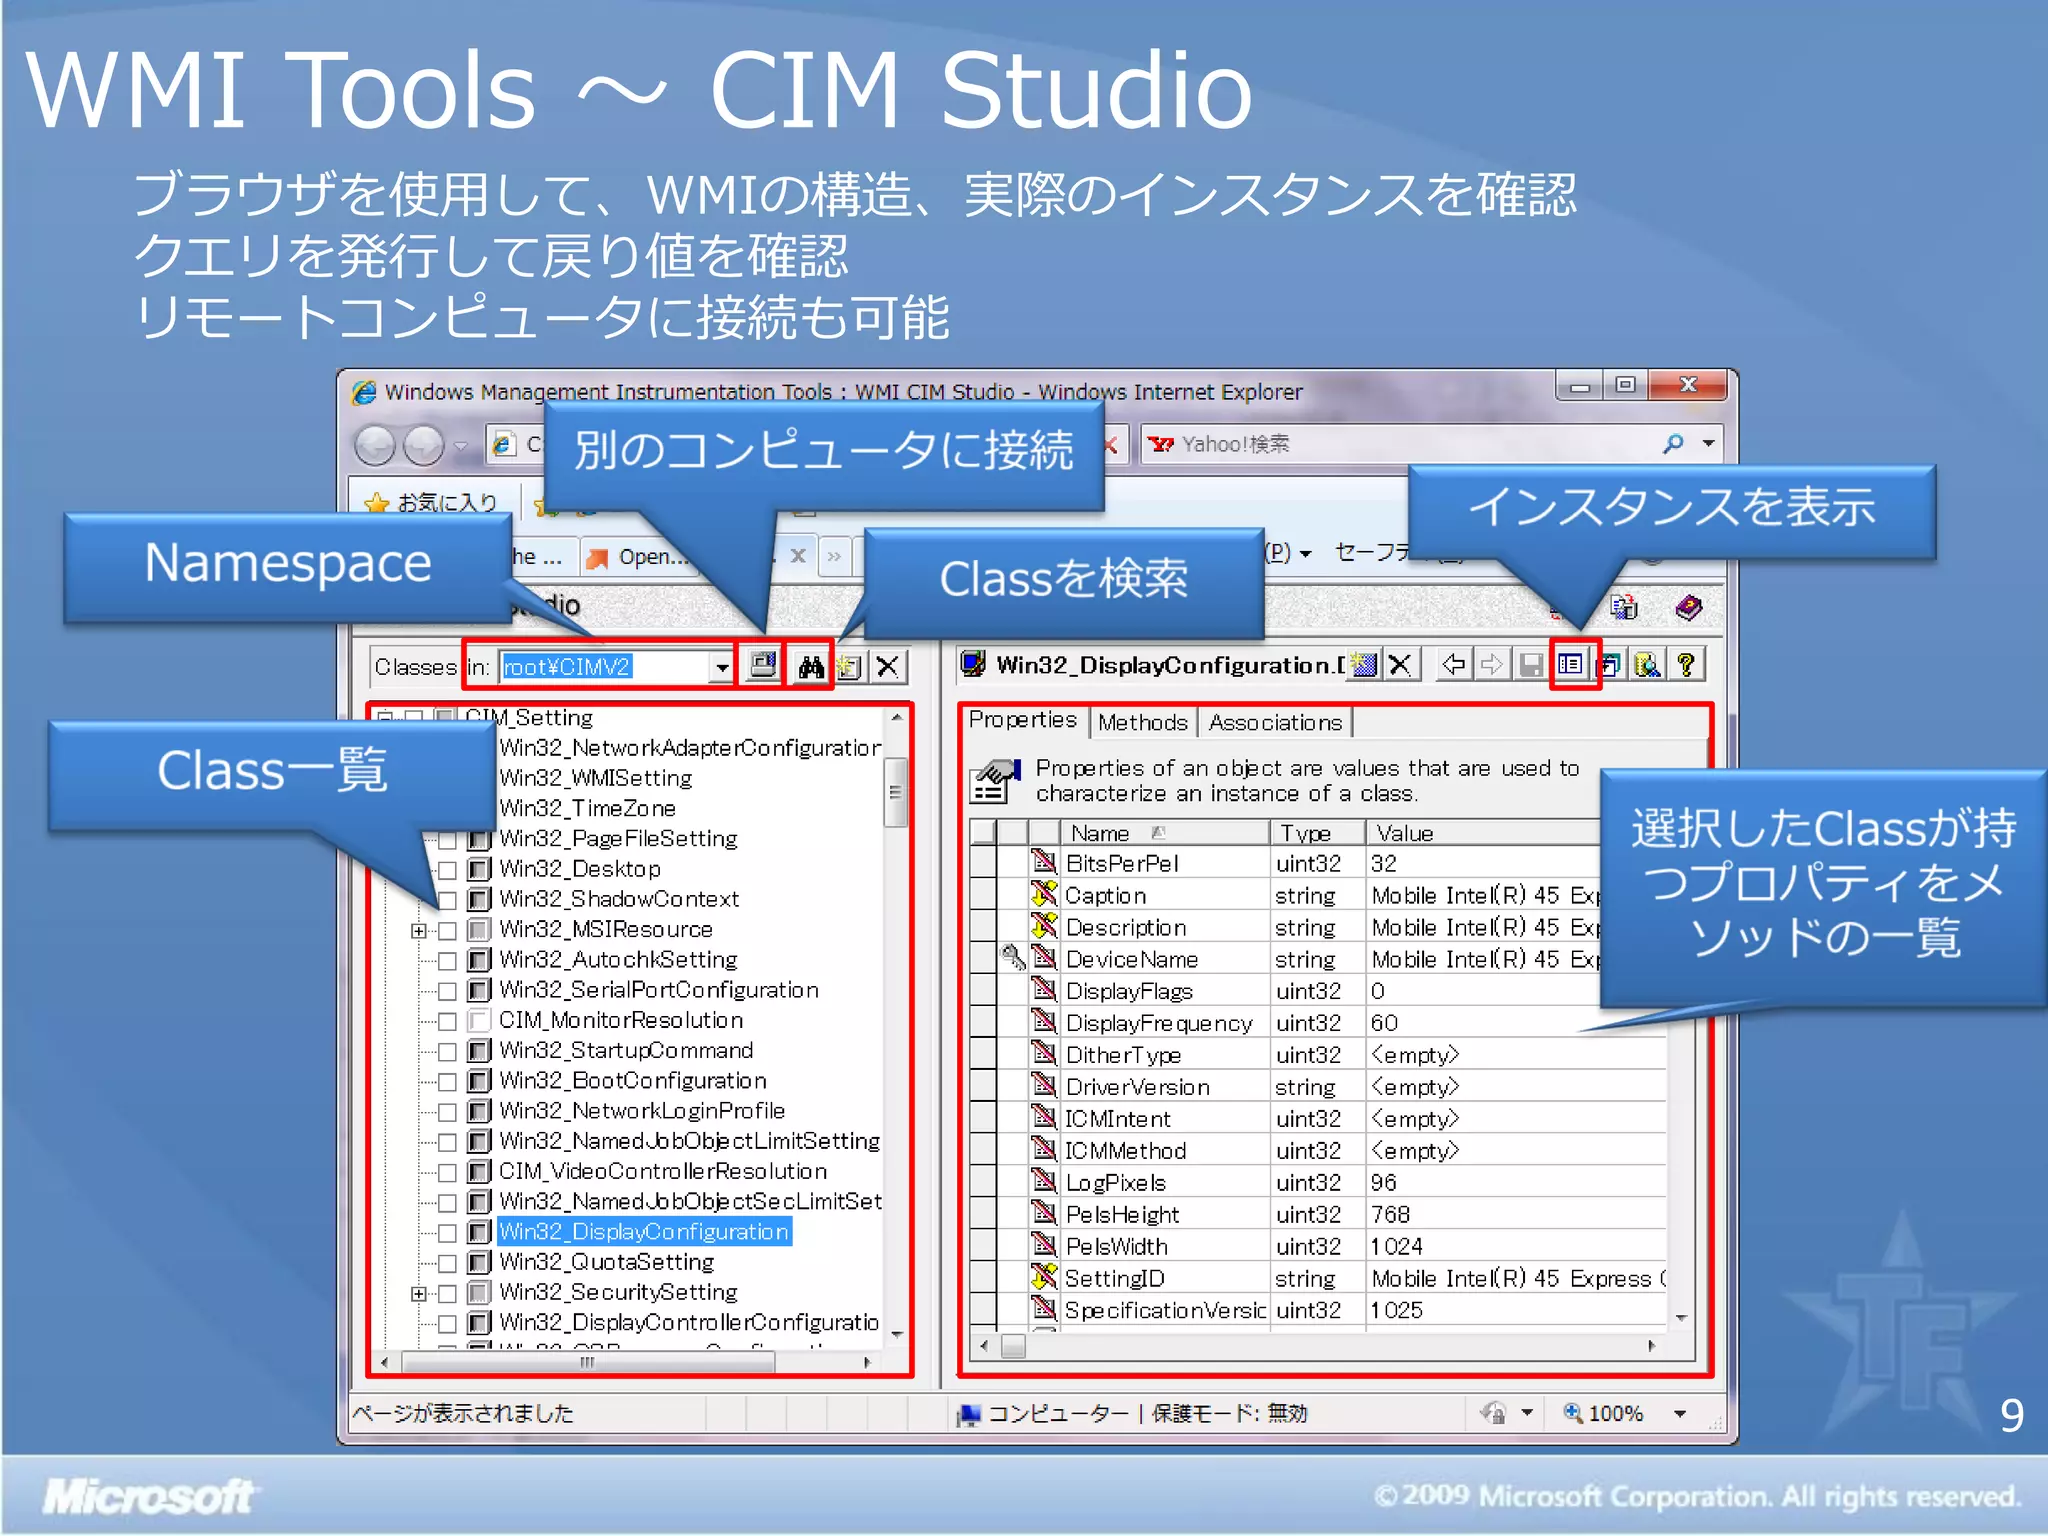The width and height of the screenshot is (2048, 1536).
Task: Close the current IE browser tab
Action: click(798, 555)
